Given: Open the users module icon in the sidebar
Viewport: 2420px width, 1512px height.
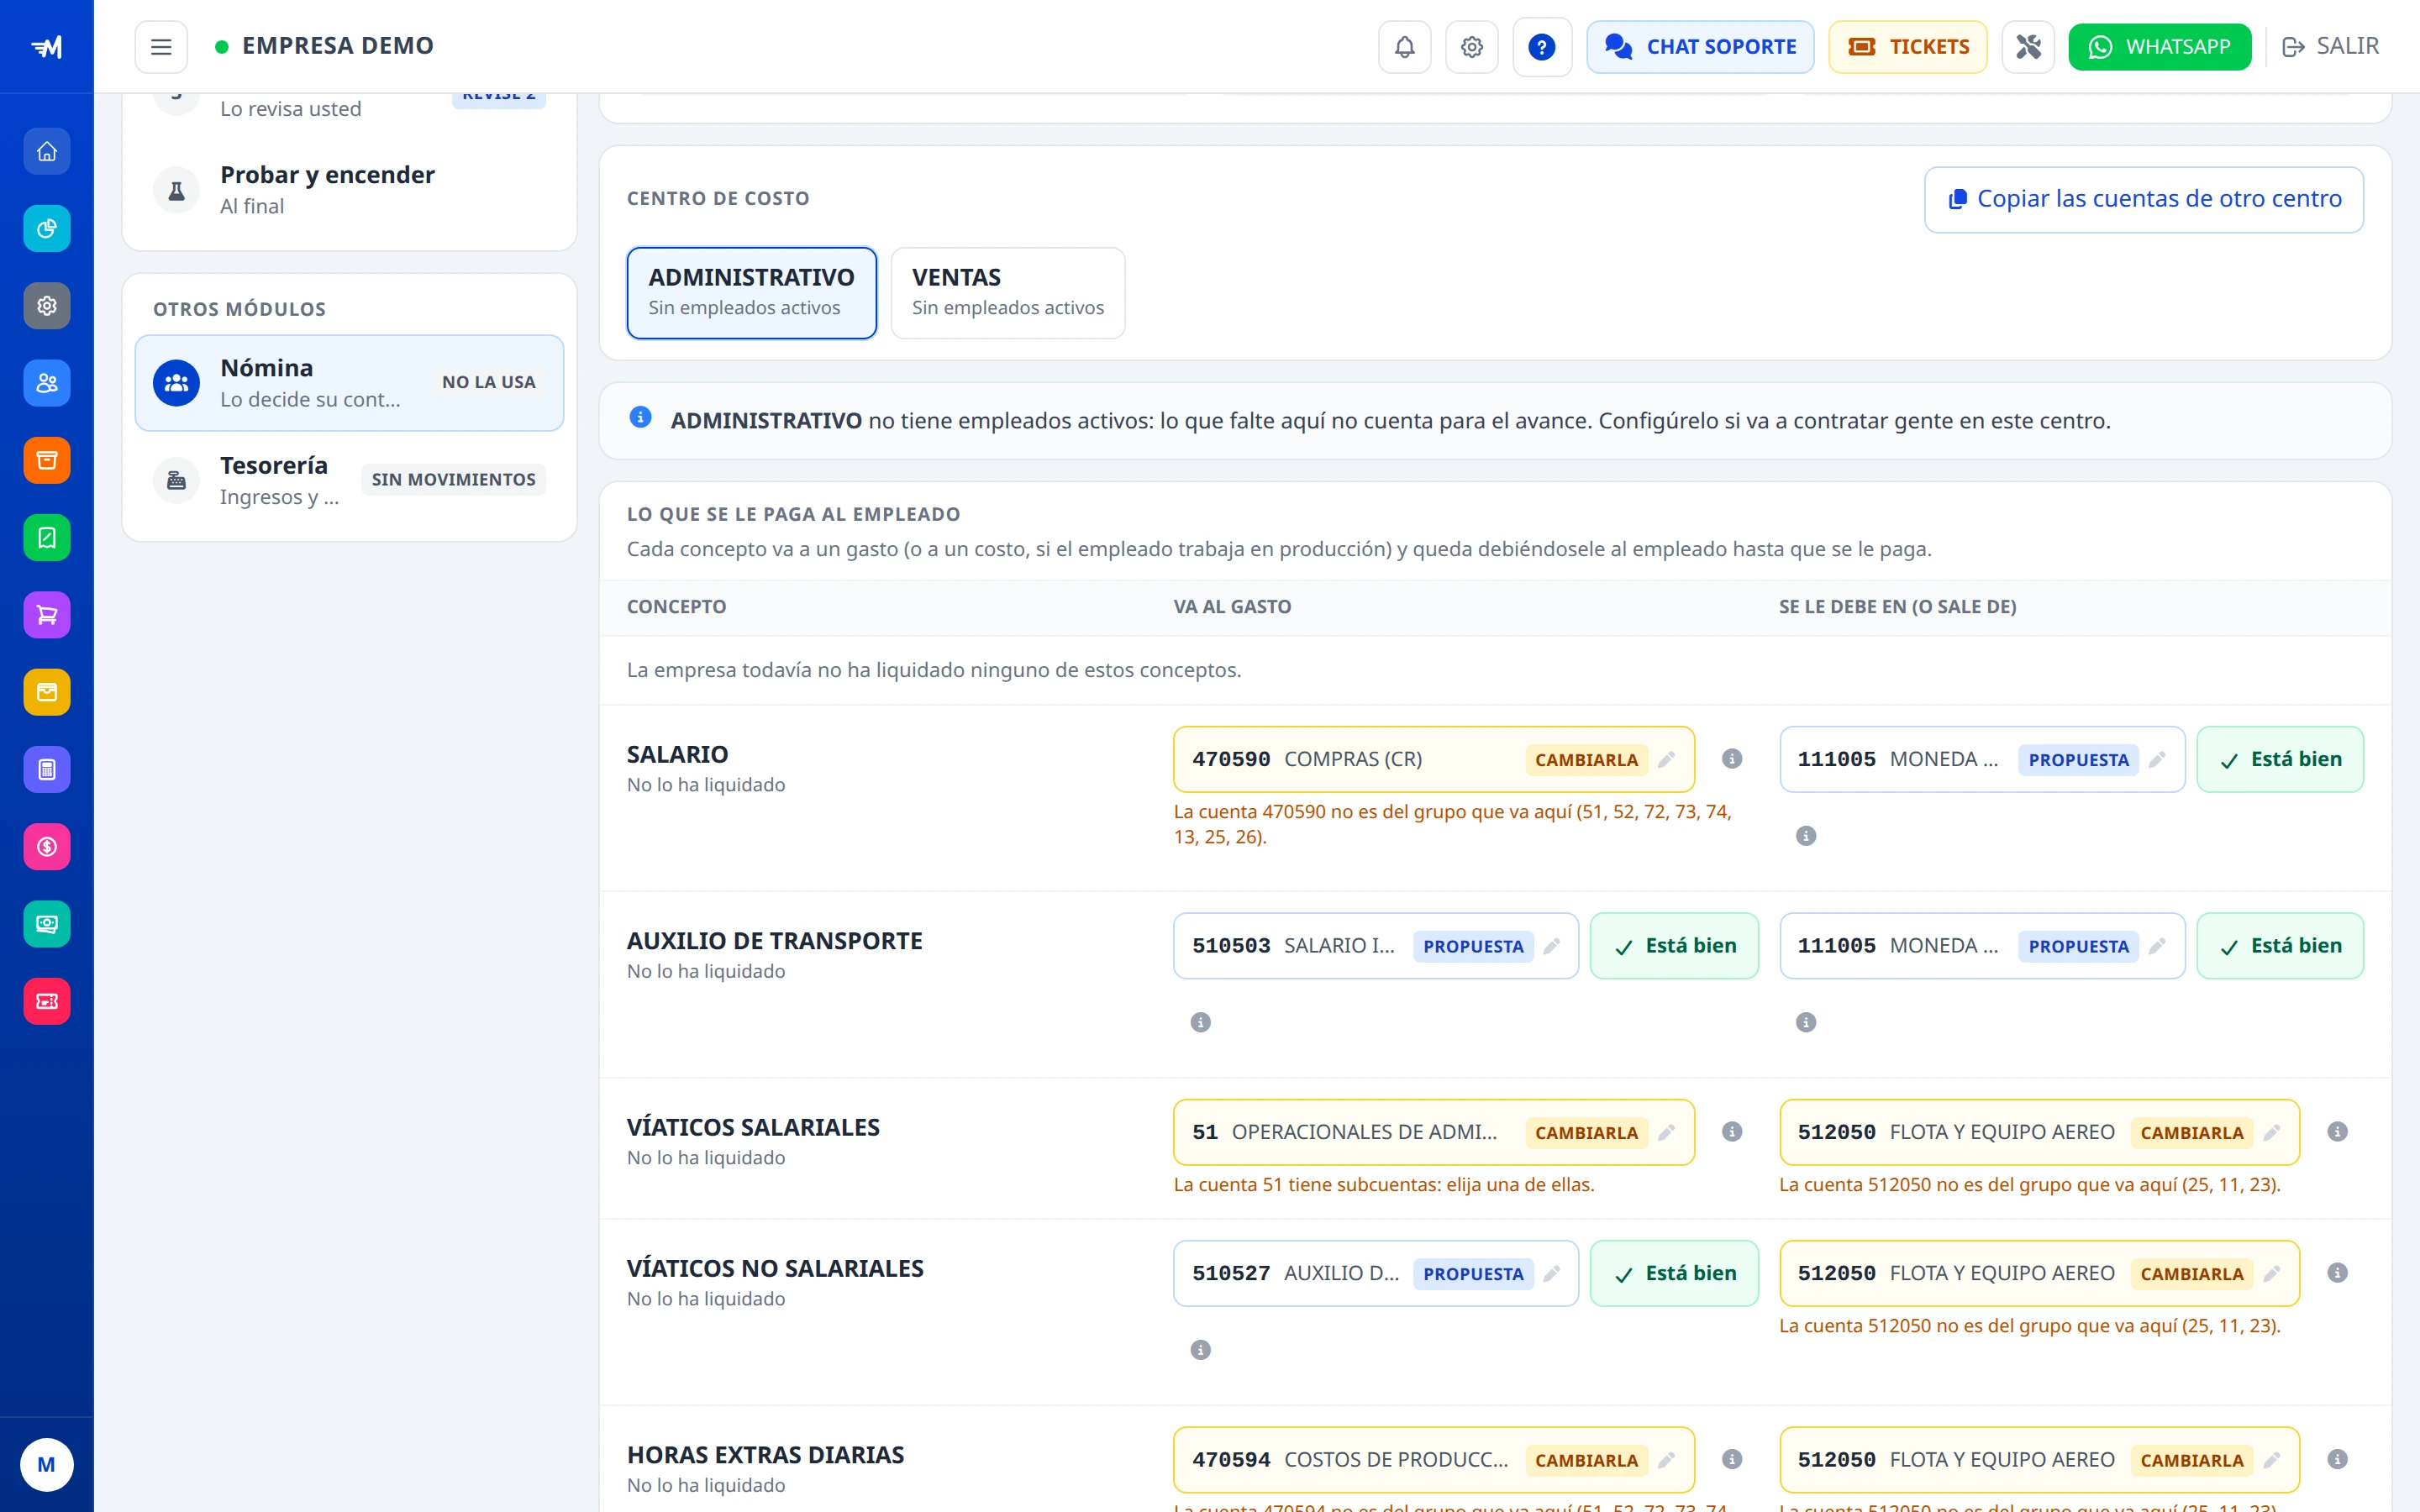Looking at the screenshot, I should (x=47, y=383).
